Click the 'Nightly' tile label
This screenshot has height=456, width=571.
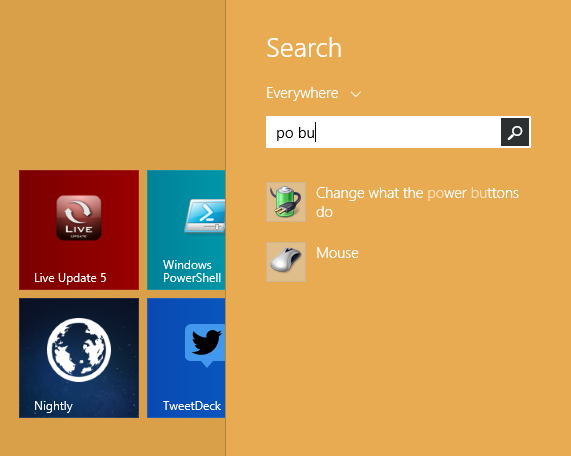pos(53,406)
